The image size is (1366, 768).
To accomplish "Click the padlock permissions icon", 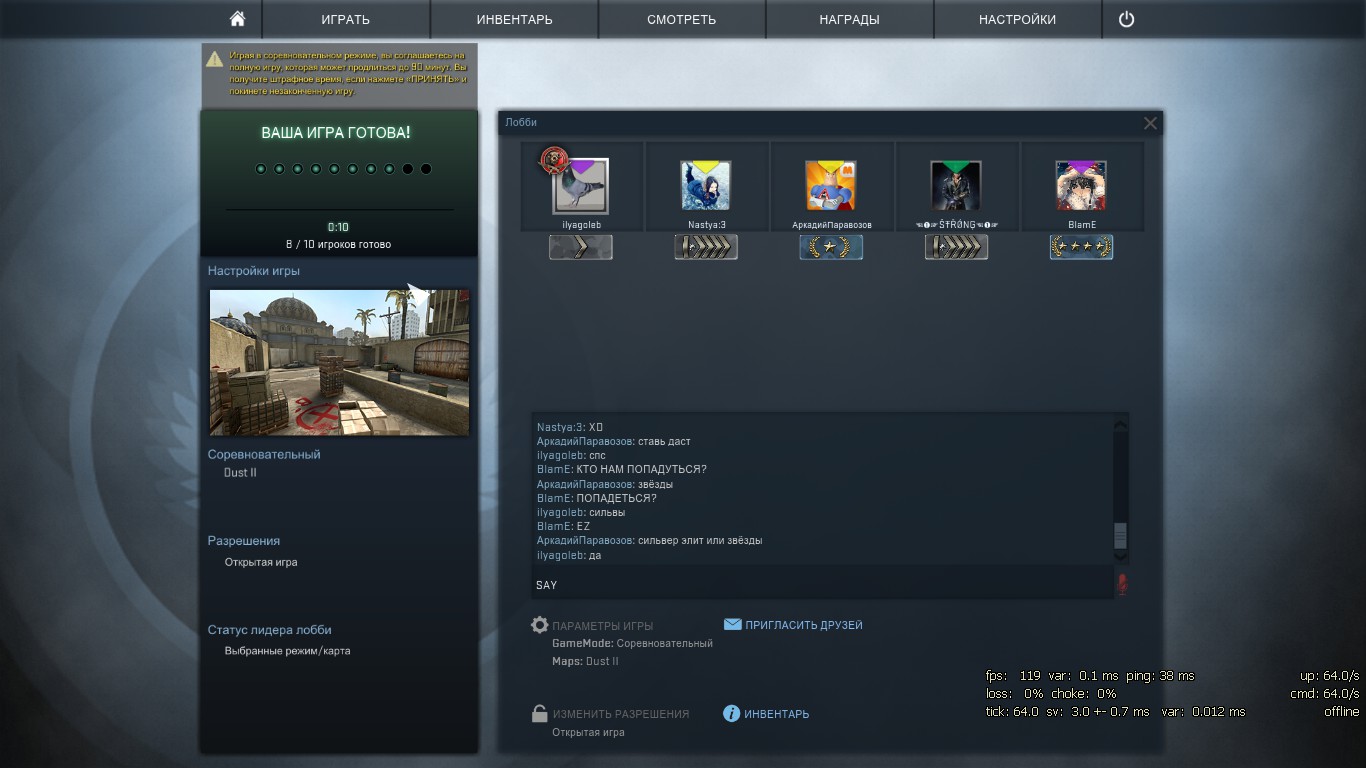I will 539,714.
